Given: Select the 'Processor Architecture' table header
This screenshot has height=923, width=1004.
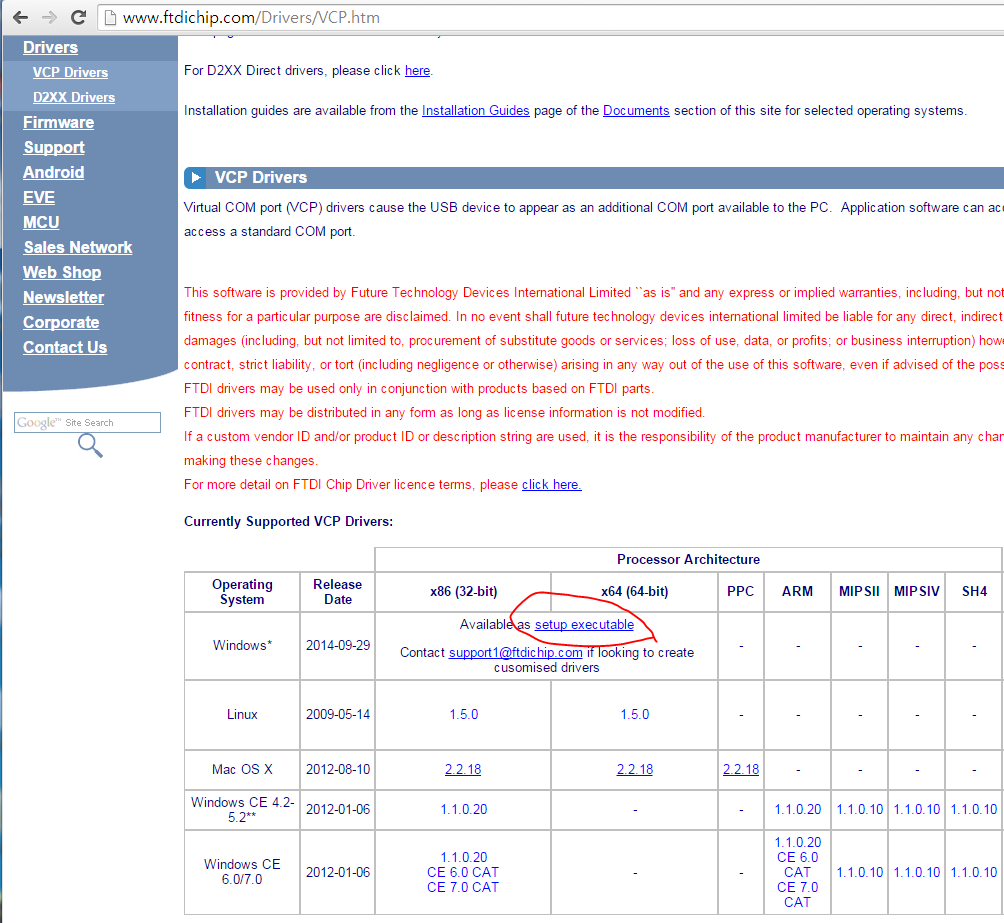Looking at the screenshot, I should [688, 559].
